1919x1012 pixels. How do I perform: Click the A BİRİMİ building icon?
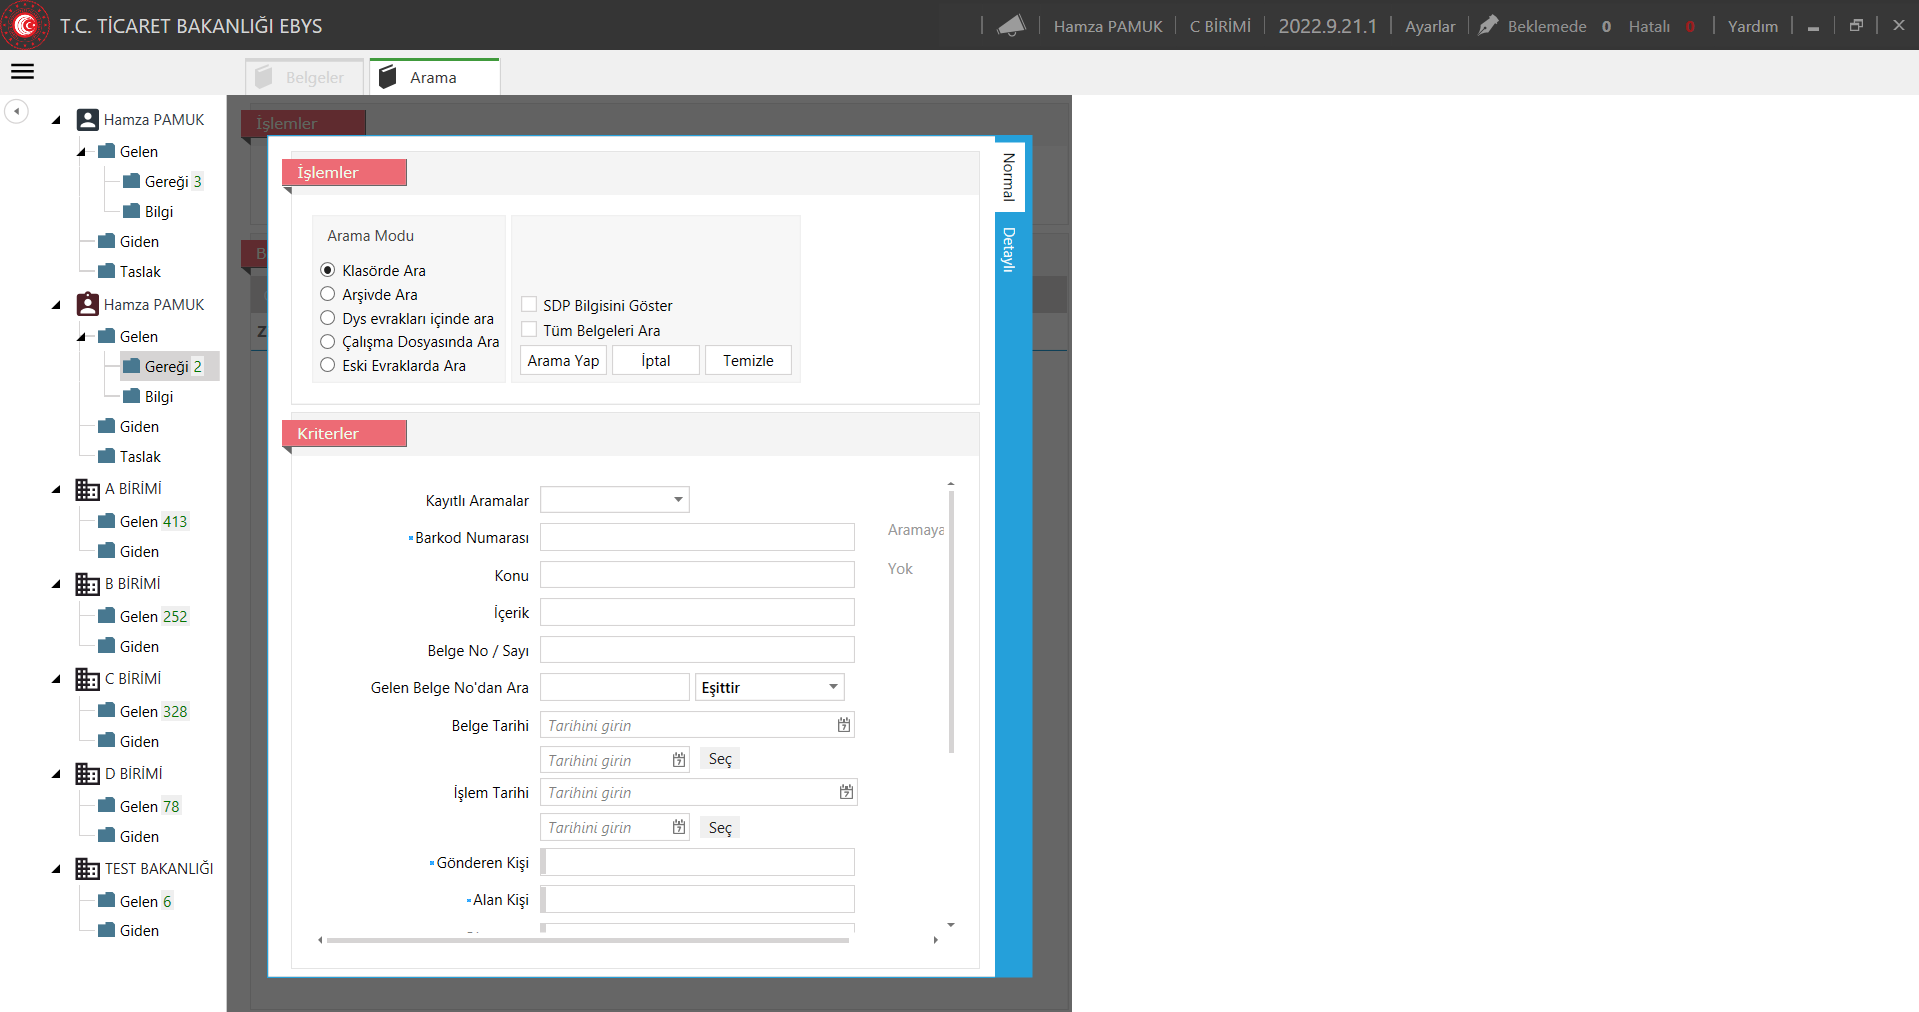tap(87, 489)
